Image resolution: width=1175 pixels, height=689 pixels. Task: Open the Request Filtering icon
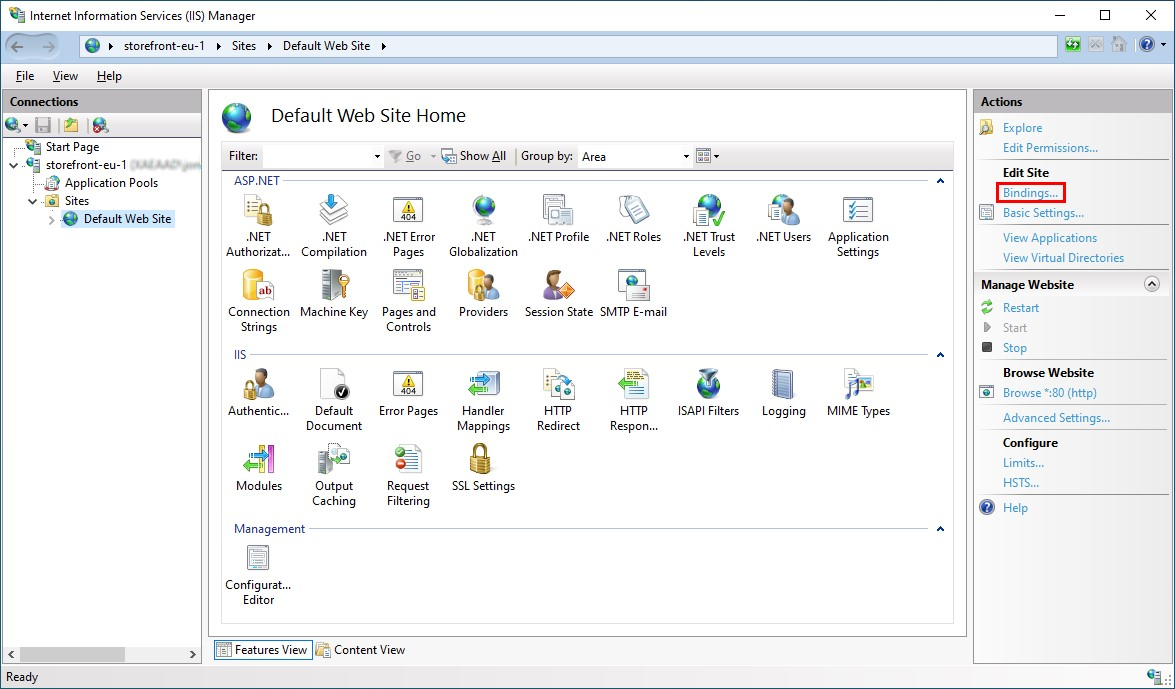click(408, 461)
